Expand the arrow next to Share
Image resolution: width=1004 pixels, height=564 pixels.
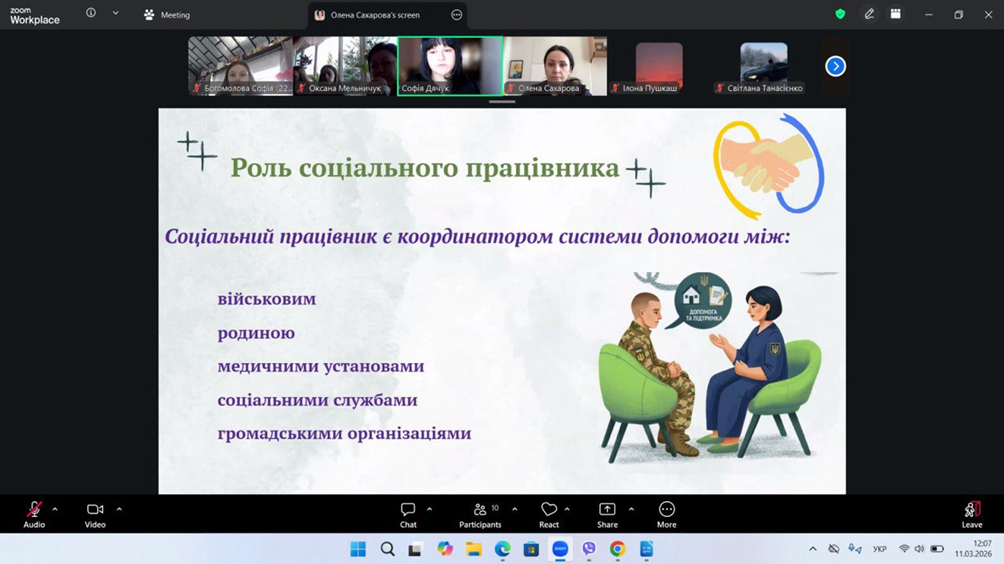click(x=631, y=509)
